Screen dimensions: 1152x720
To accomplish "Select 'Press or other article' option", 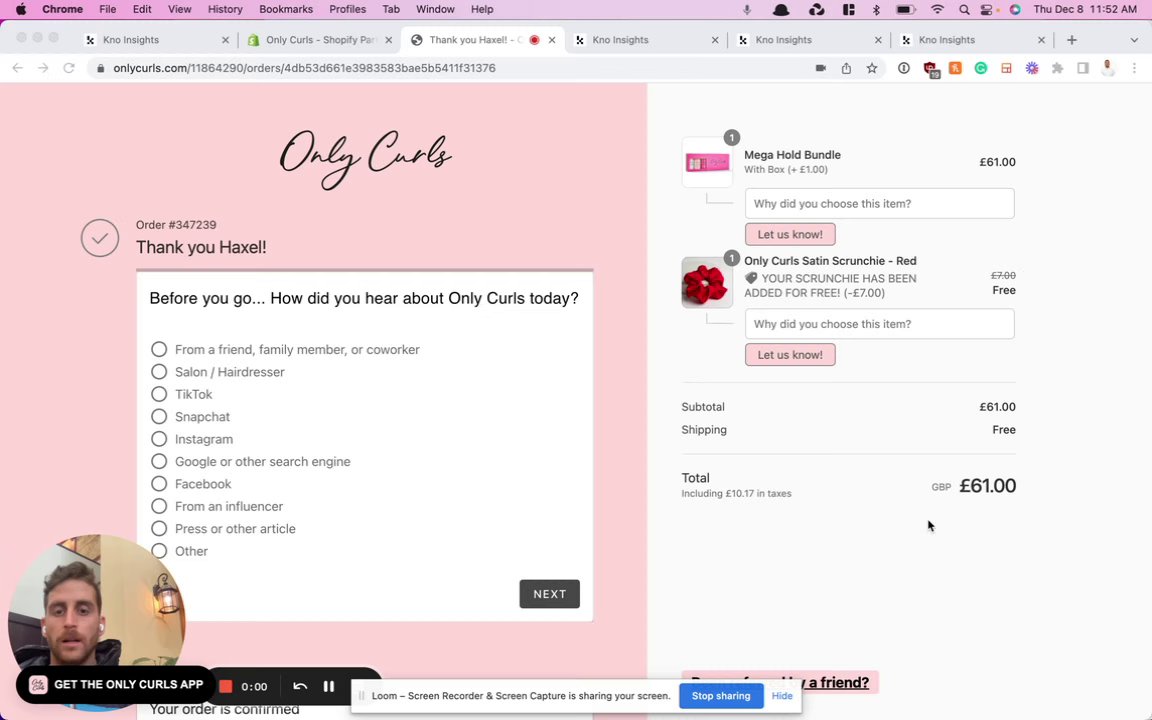I will [159, 528].
